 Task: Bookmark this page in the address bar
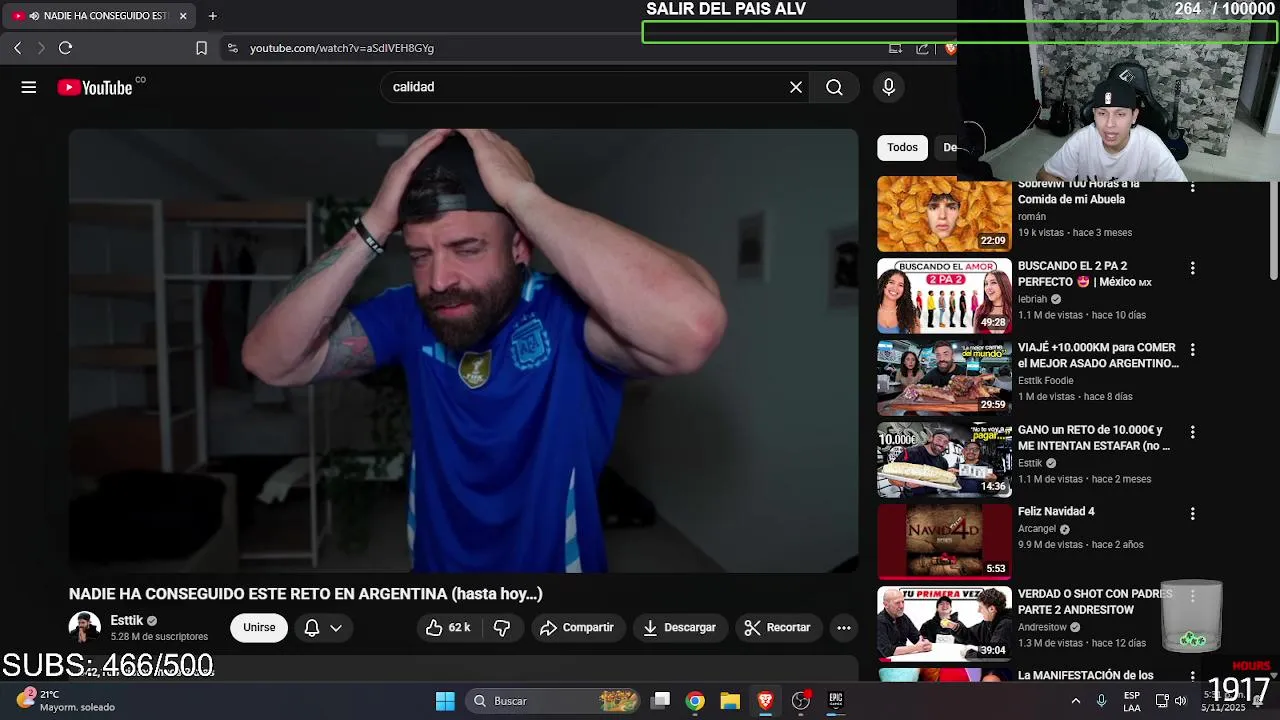pos(201,47)
